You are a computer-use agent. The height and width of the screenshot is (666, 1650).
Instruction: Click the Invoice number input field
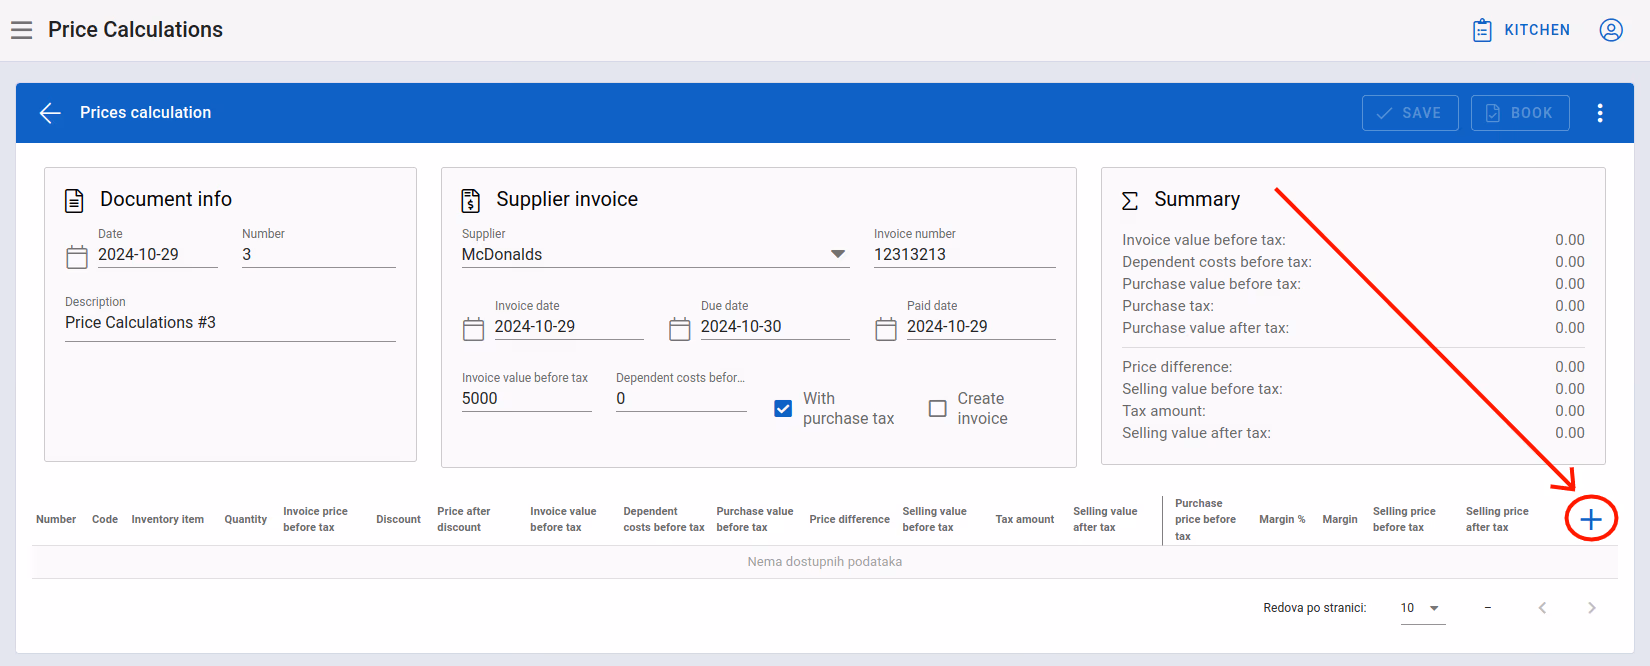tap(965, 254)
